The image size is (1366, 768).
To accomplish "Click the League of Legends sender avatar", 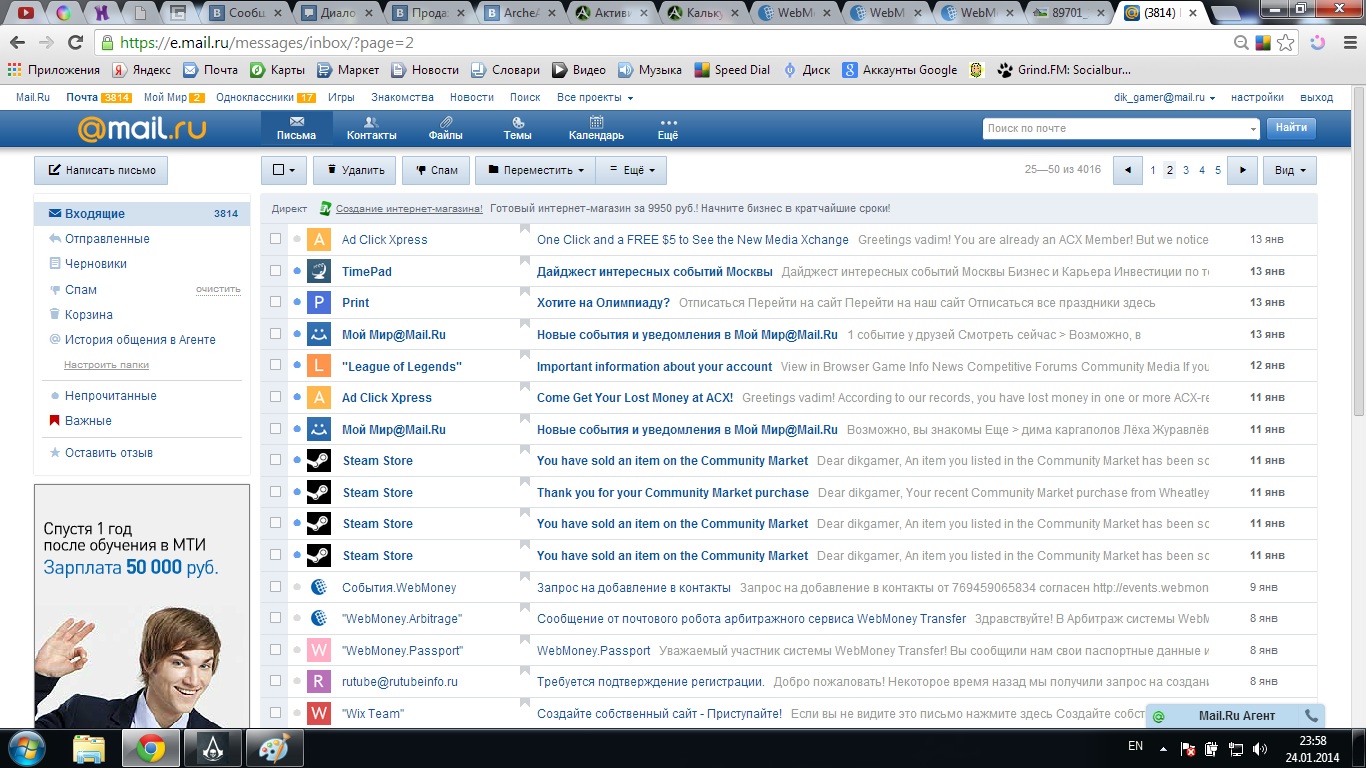I will pos(318,366).
